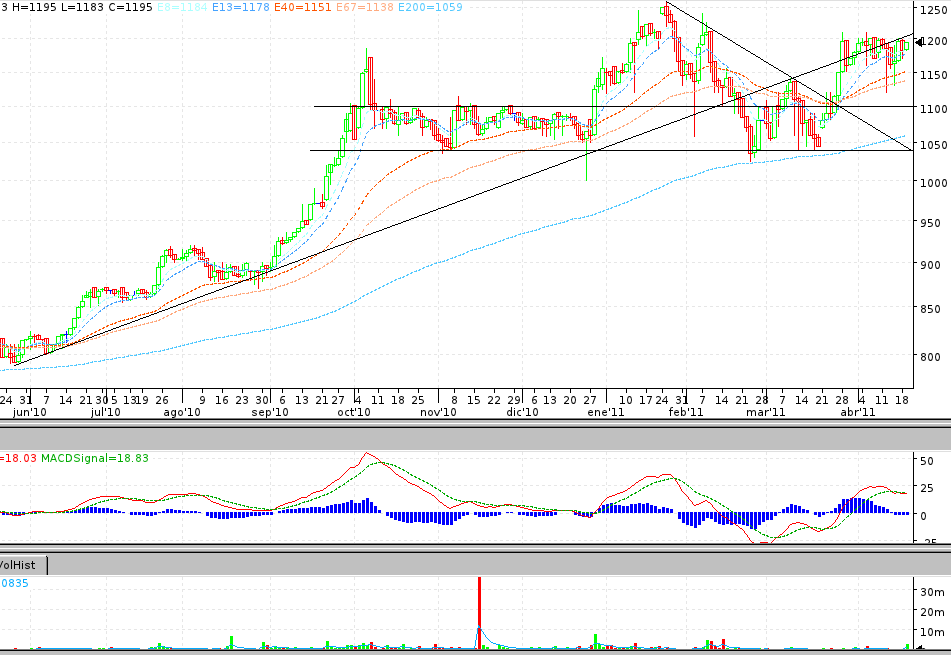Click the 50 label on MACD axis
This screenshot has height=655, width=951.
[x=927, y=462]
